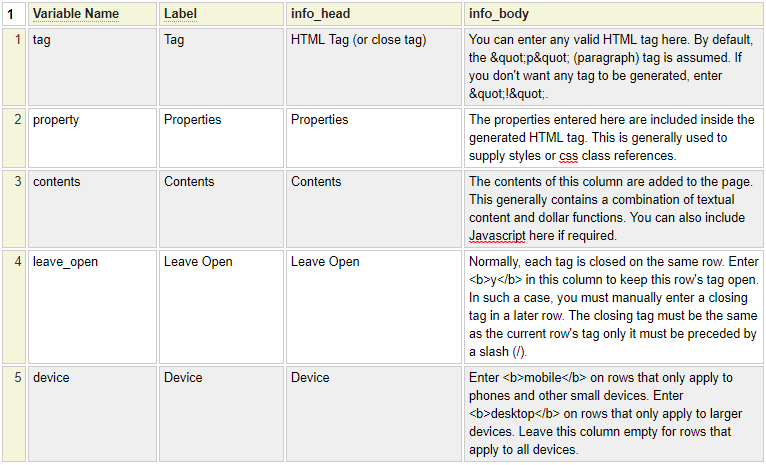
Task: Click the "info_body" column header
Action: click(x=499, y=14)
